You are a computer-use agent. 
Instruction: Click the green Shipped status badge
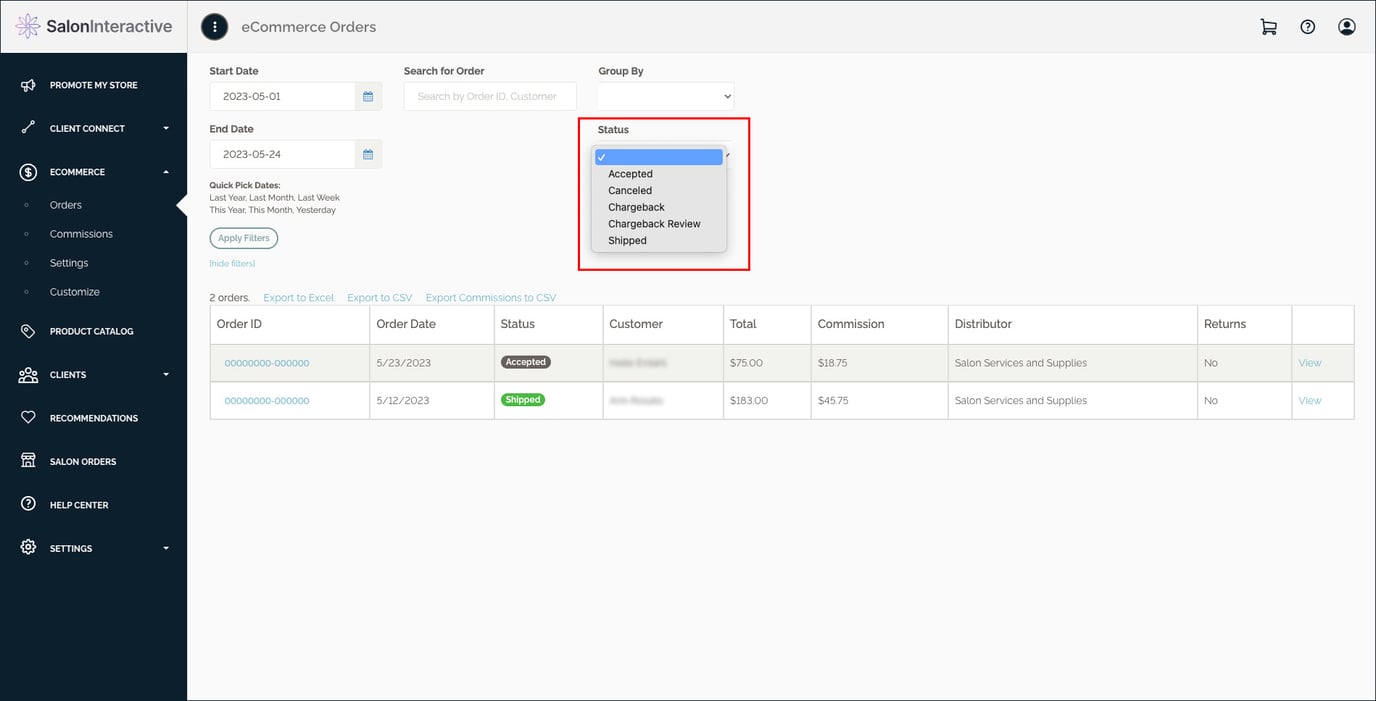point(523,400)
